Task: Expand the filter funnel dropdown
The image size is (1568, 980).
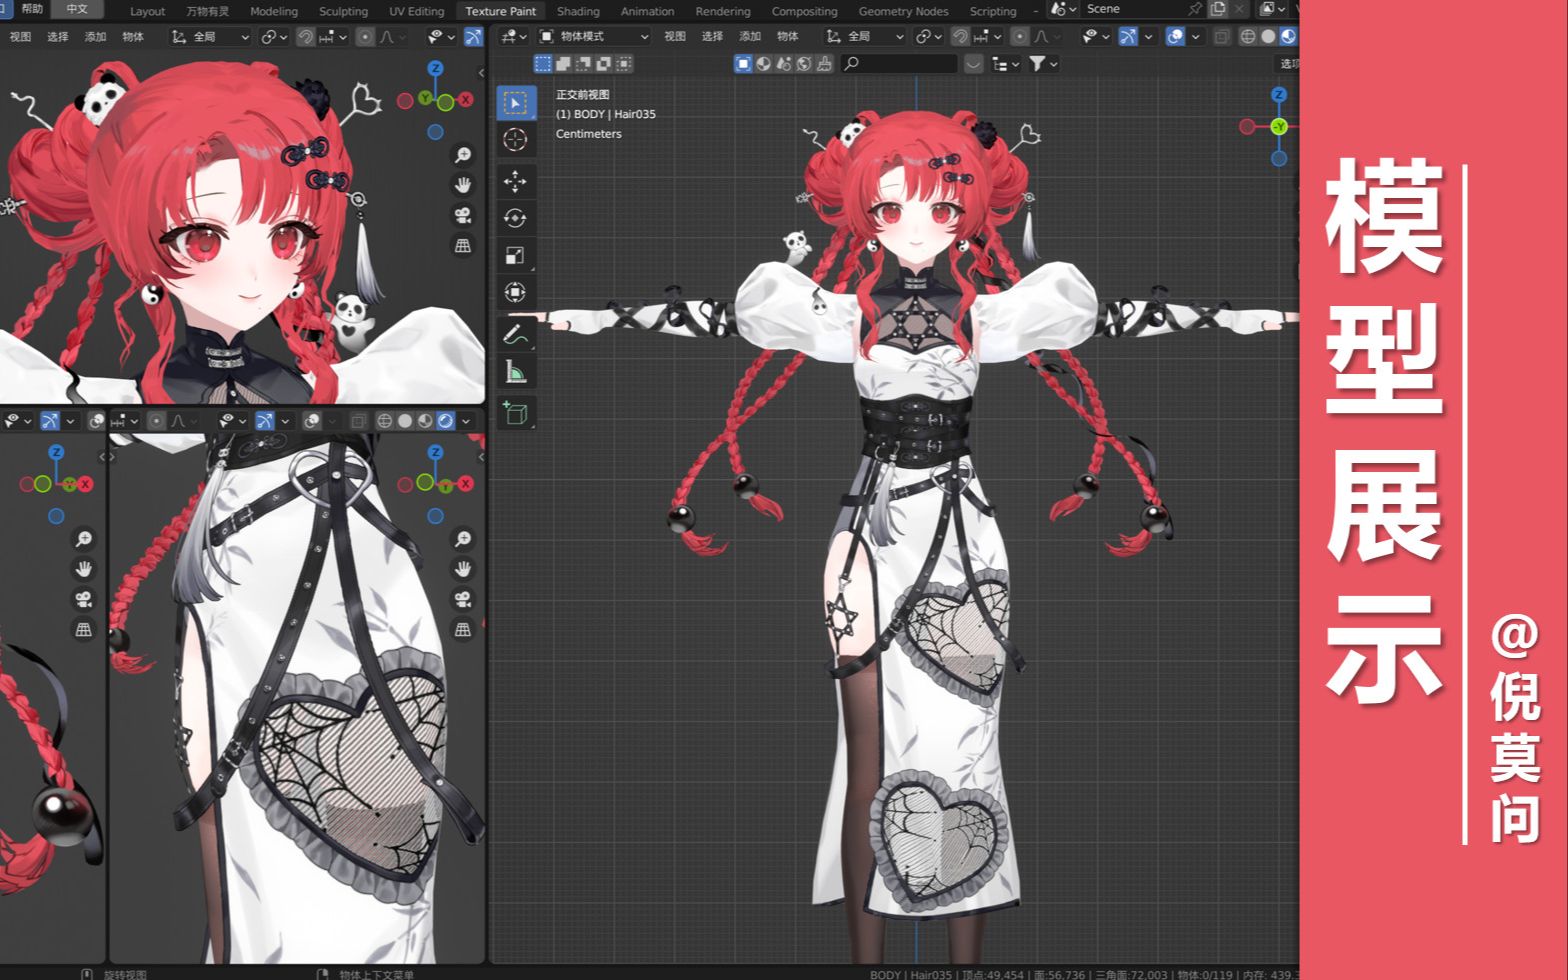Action: click(1043, 64)
